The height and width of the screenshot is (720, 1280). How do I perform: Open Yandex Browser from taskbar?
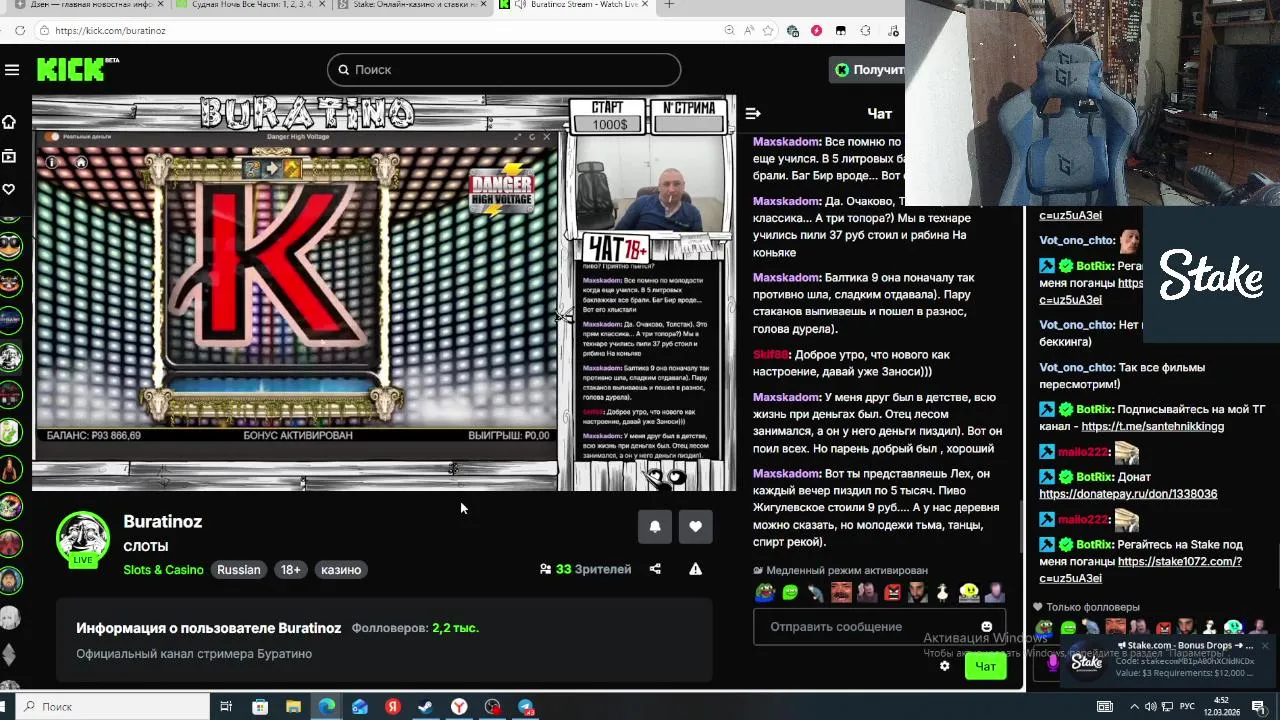459,707
